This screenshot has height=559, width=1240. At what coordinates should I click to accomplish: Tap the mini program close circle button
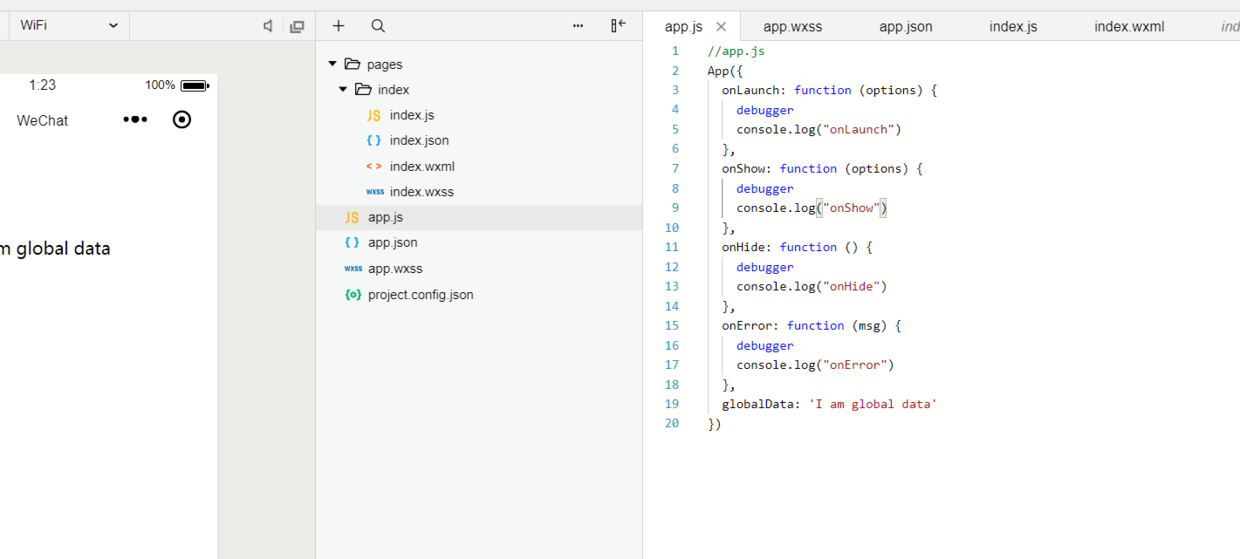(x=182, y=120)
